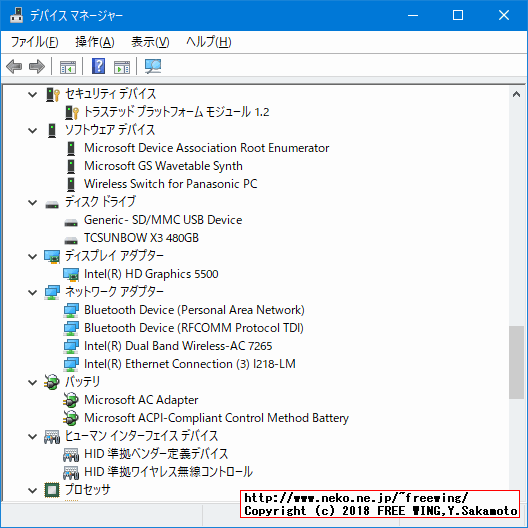This screenshot has height=528, width=528.
Task: Collapse the ディスプレイ アダプター node
Action: coord(32,257)
